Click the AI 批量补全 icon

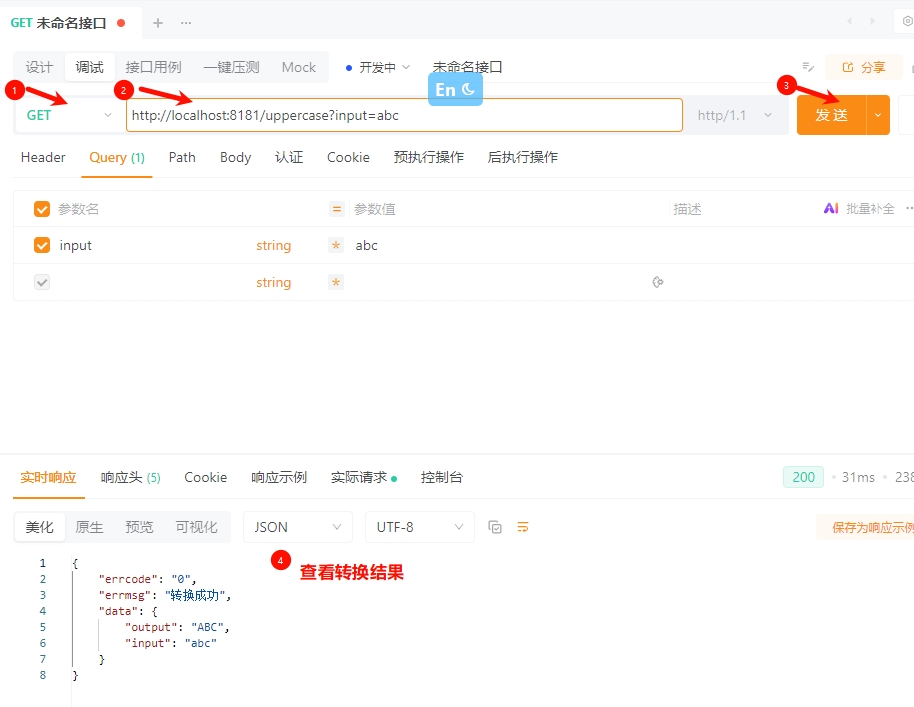click(831, 209)
